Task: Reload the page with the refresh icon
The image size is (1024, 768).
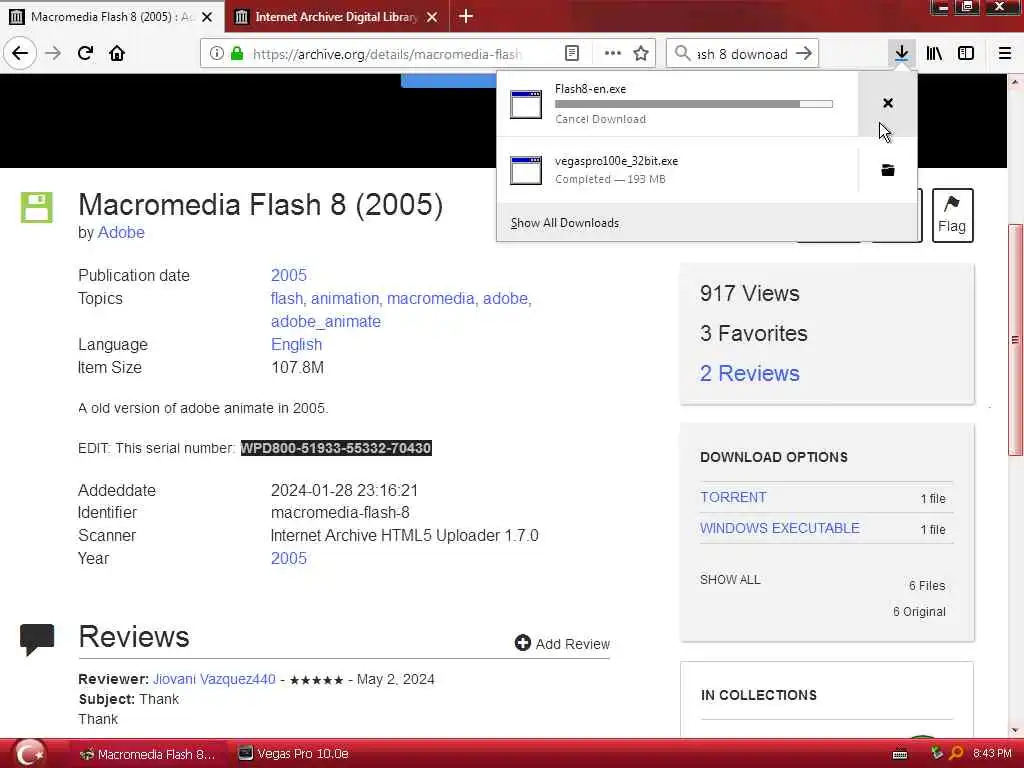Action: point(85,53)
